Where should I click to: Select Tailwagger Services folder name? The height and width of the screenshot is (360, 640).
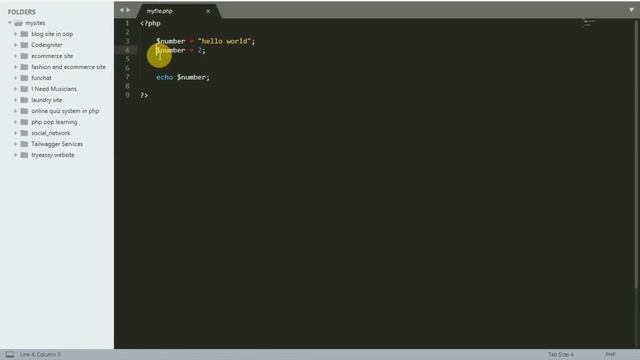point(57,144)
